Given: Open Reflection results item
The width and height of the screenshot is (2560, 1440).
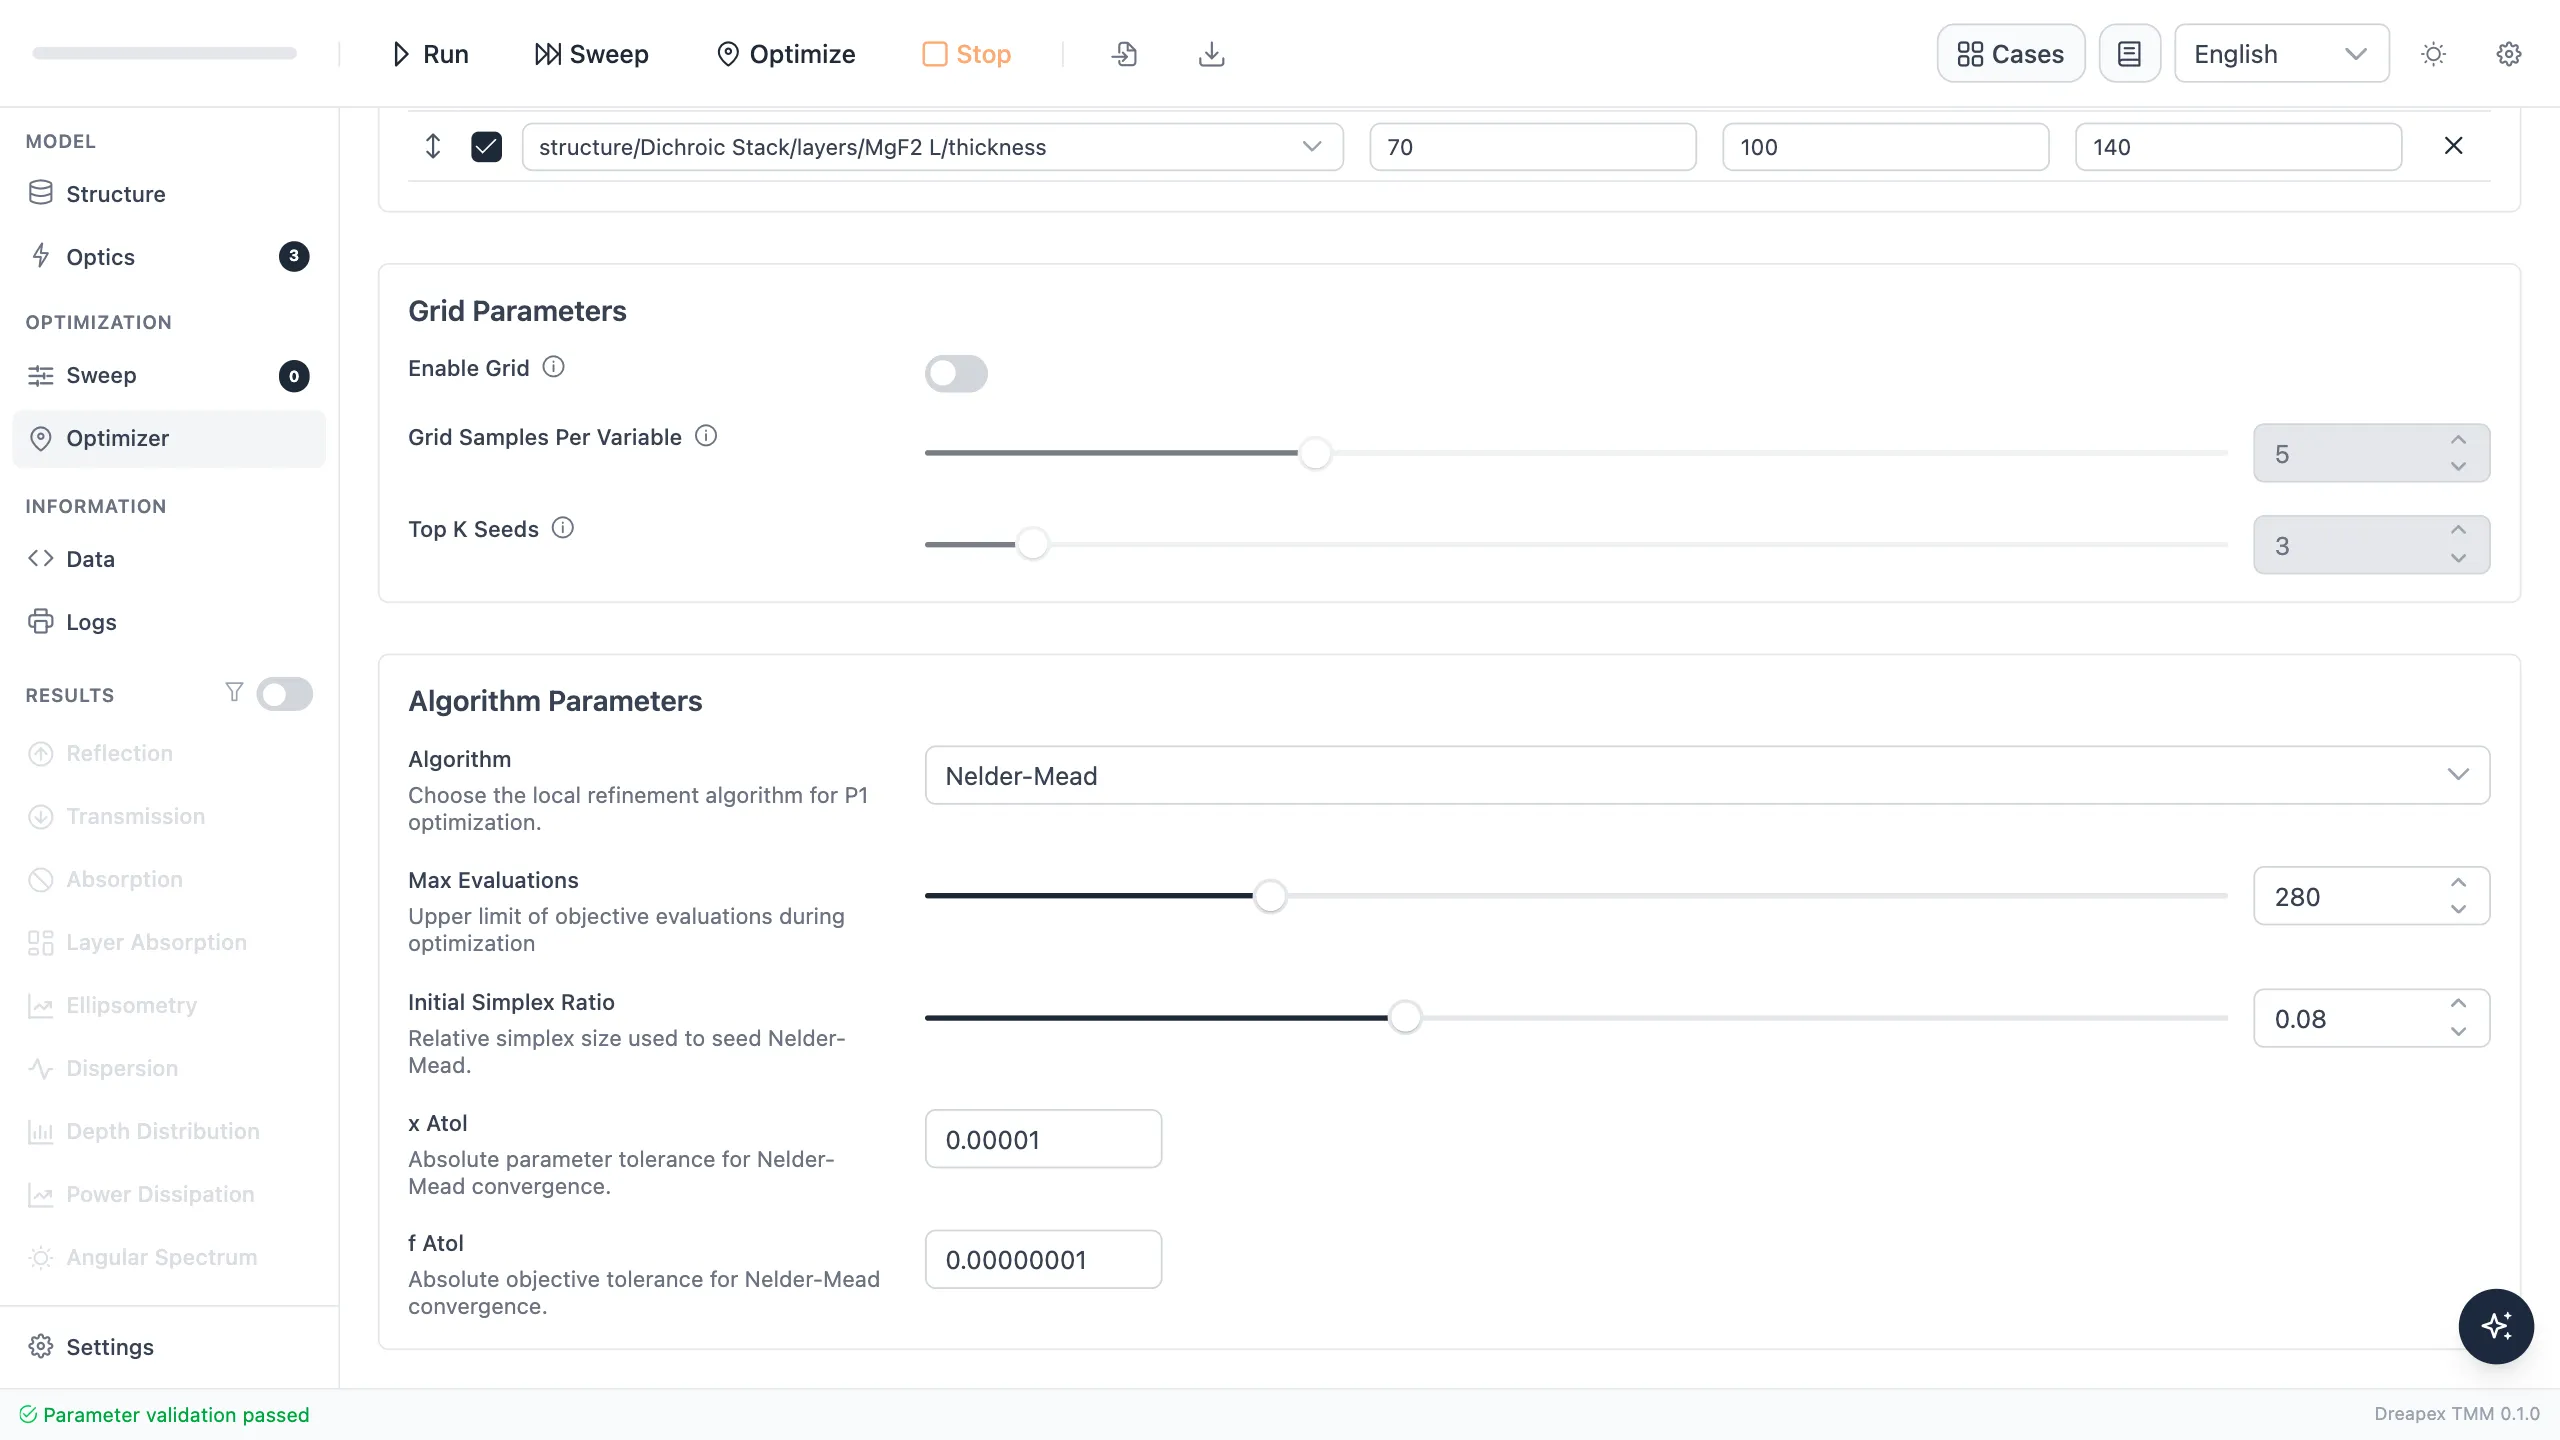Looking at the screenshot, I should (x=169, y=754).
